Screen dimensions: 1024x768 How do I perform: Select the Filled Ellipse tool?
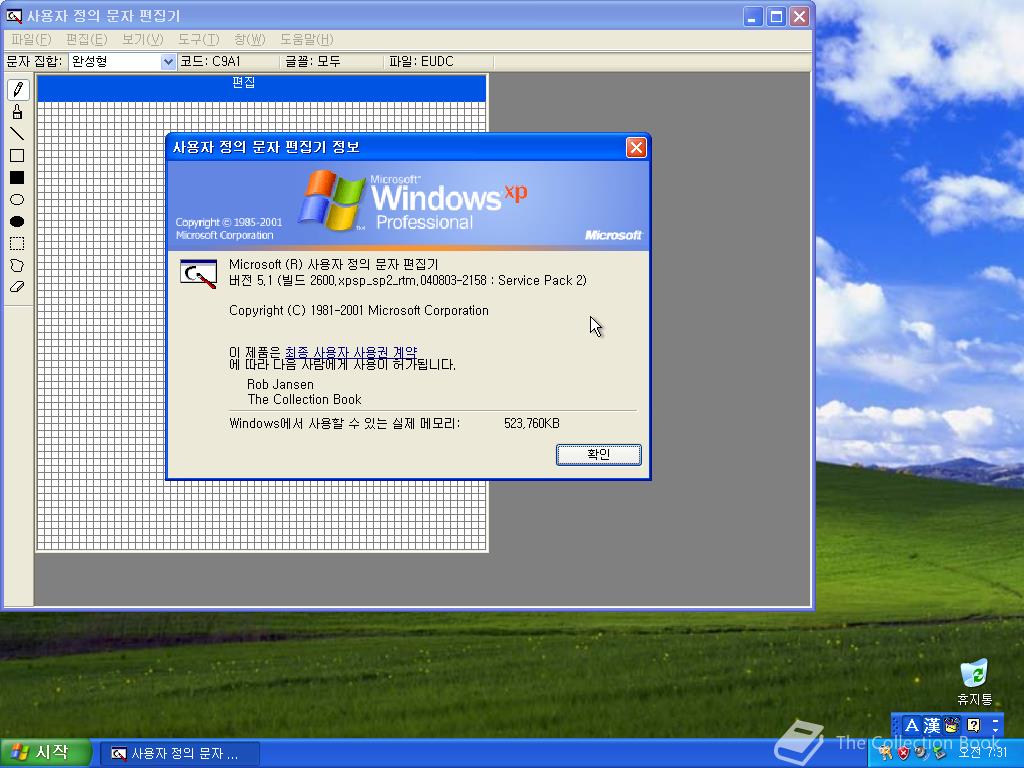coord(18,221)
